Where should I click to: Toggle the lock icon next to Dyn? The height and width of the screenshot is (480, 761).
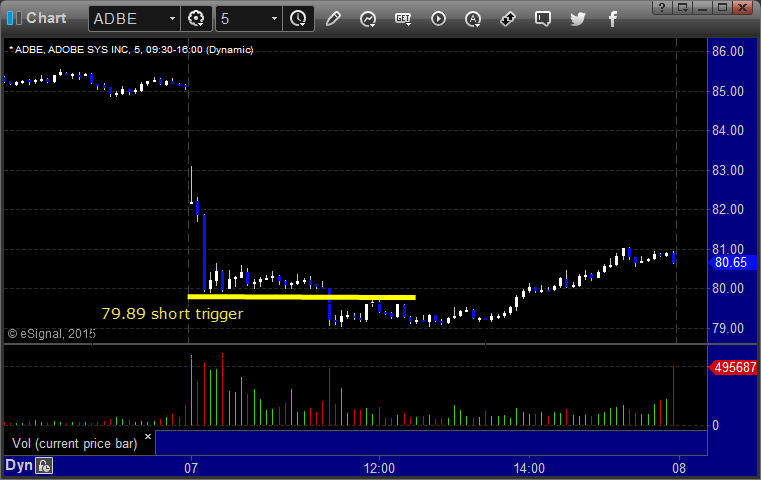click(44, 466)
